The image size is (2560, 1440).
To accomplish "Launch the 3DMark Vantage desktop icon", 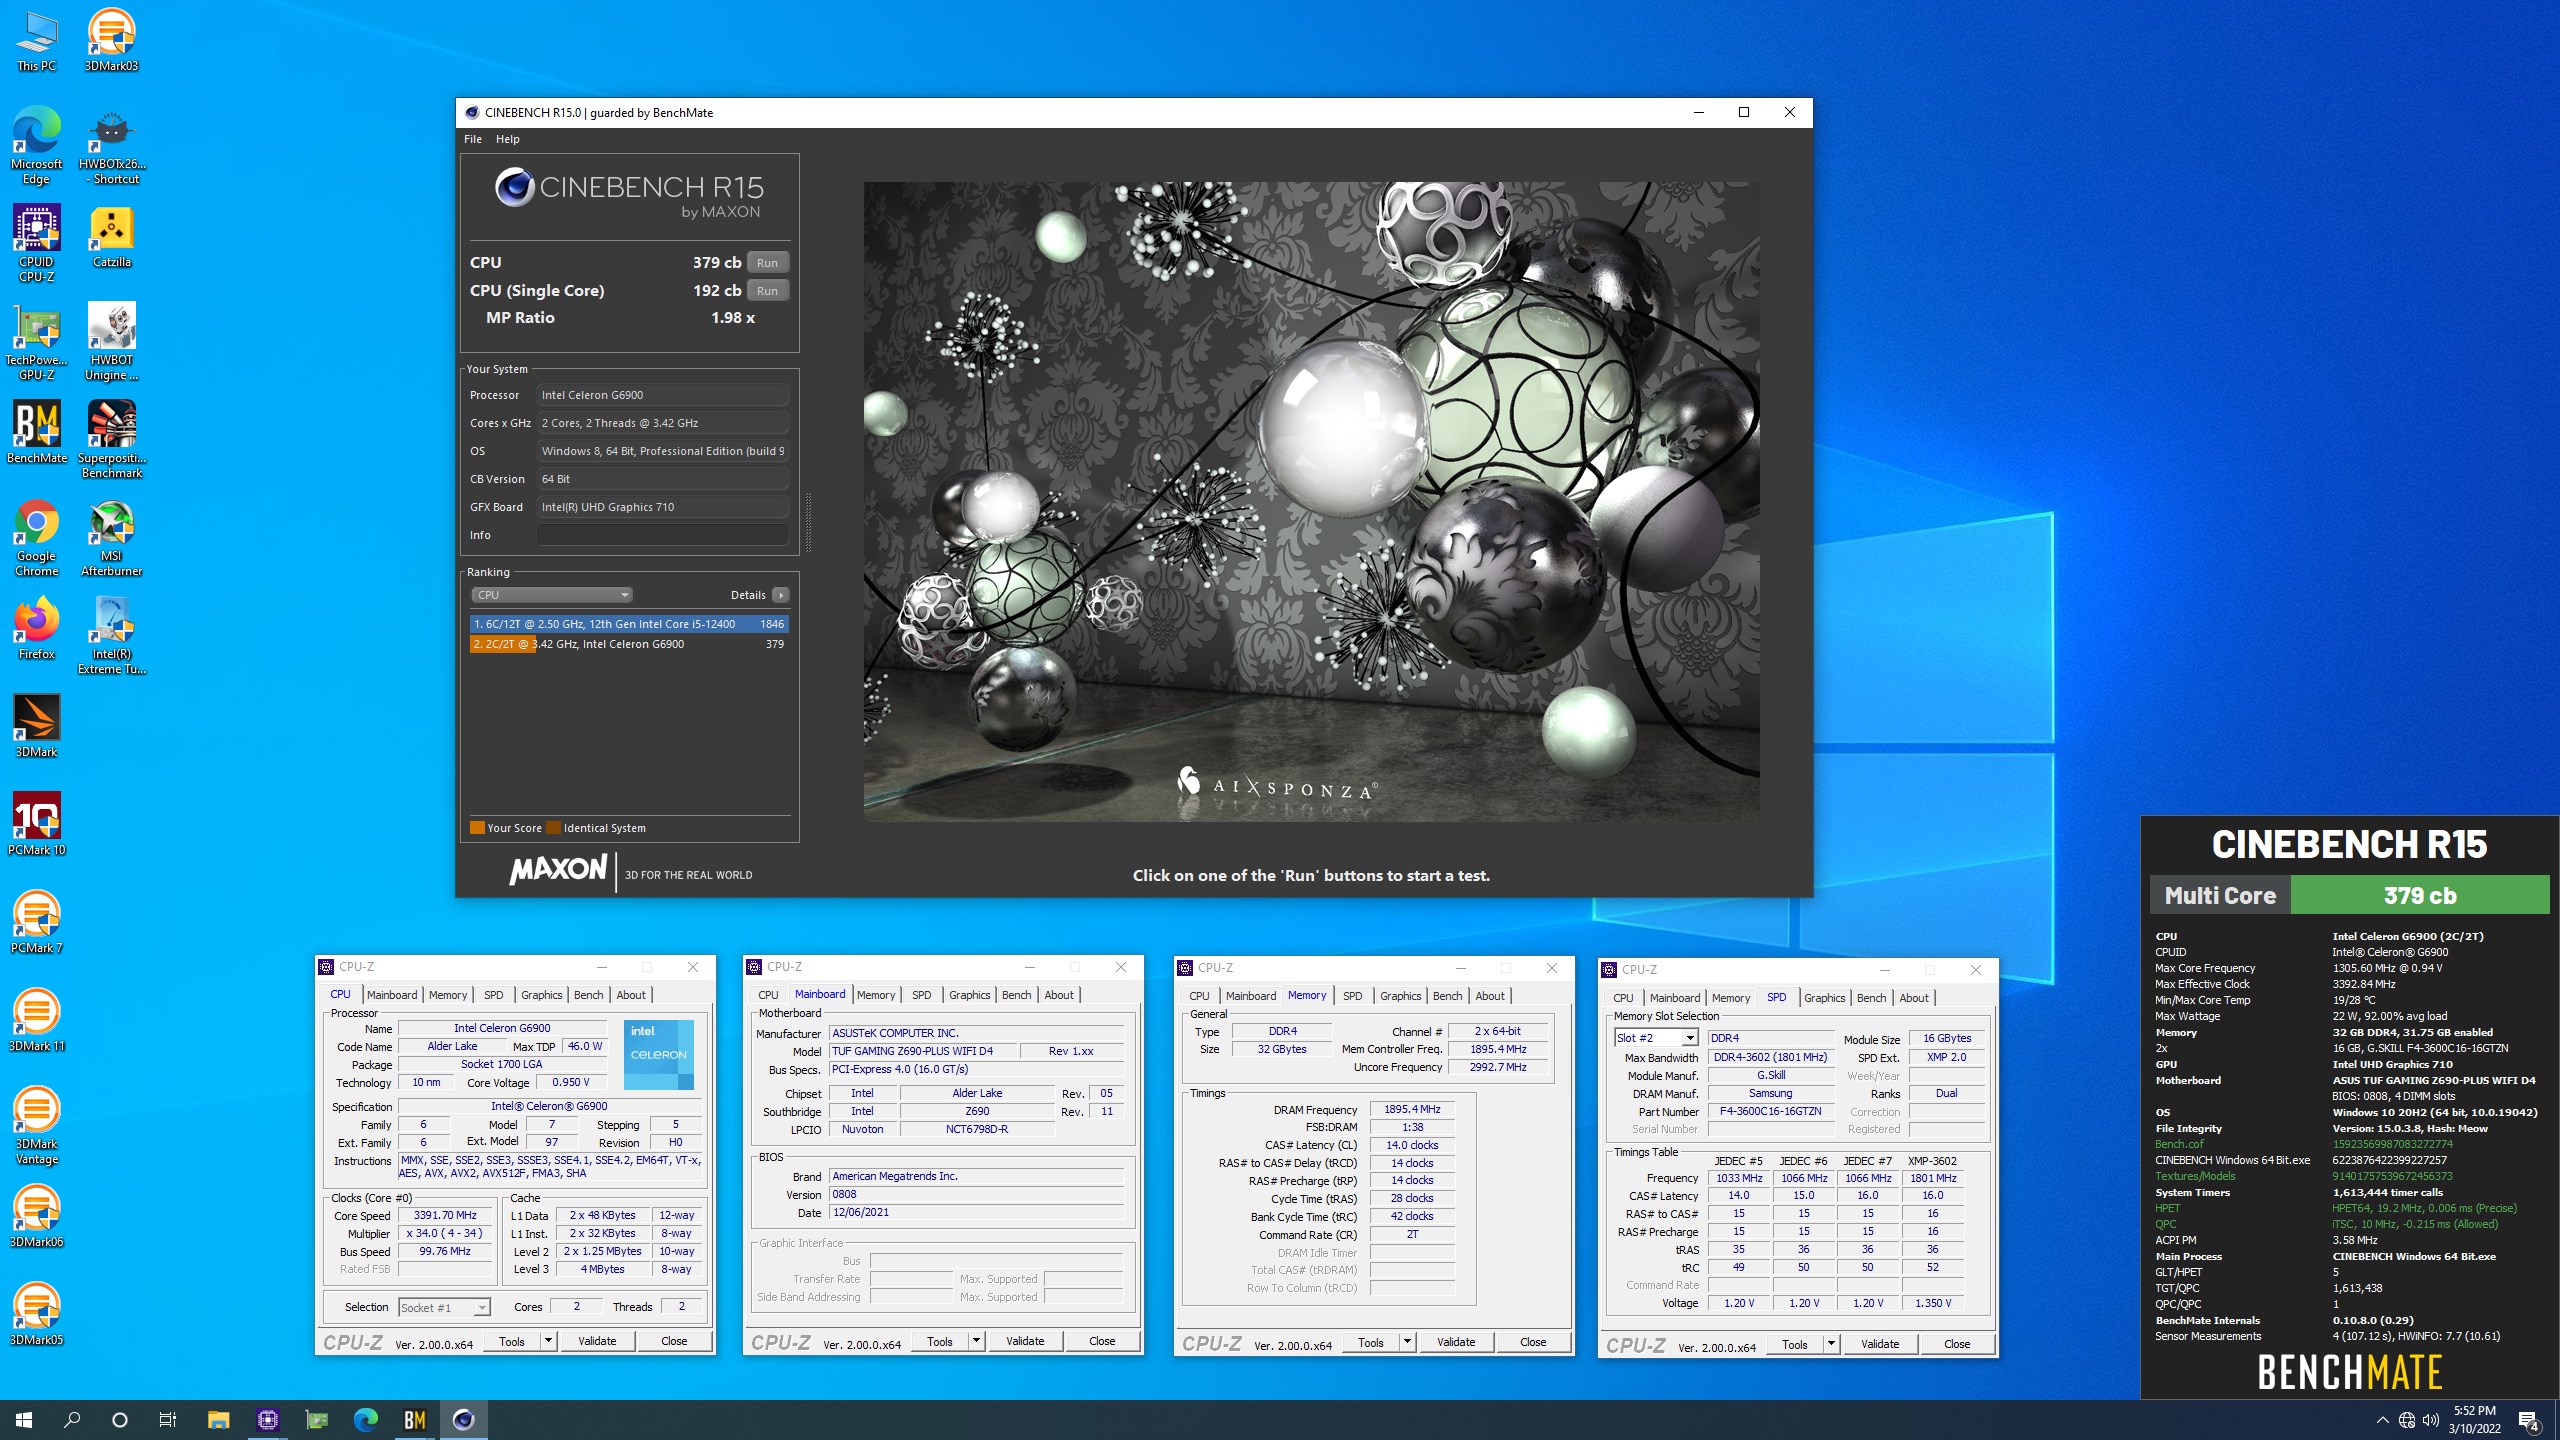I will (x=36, y=1126).
